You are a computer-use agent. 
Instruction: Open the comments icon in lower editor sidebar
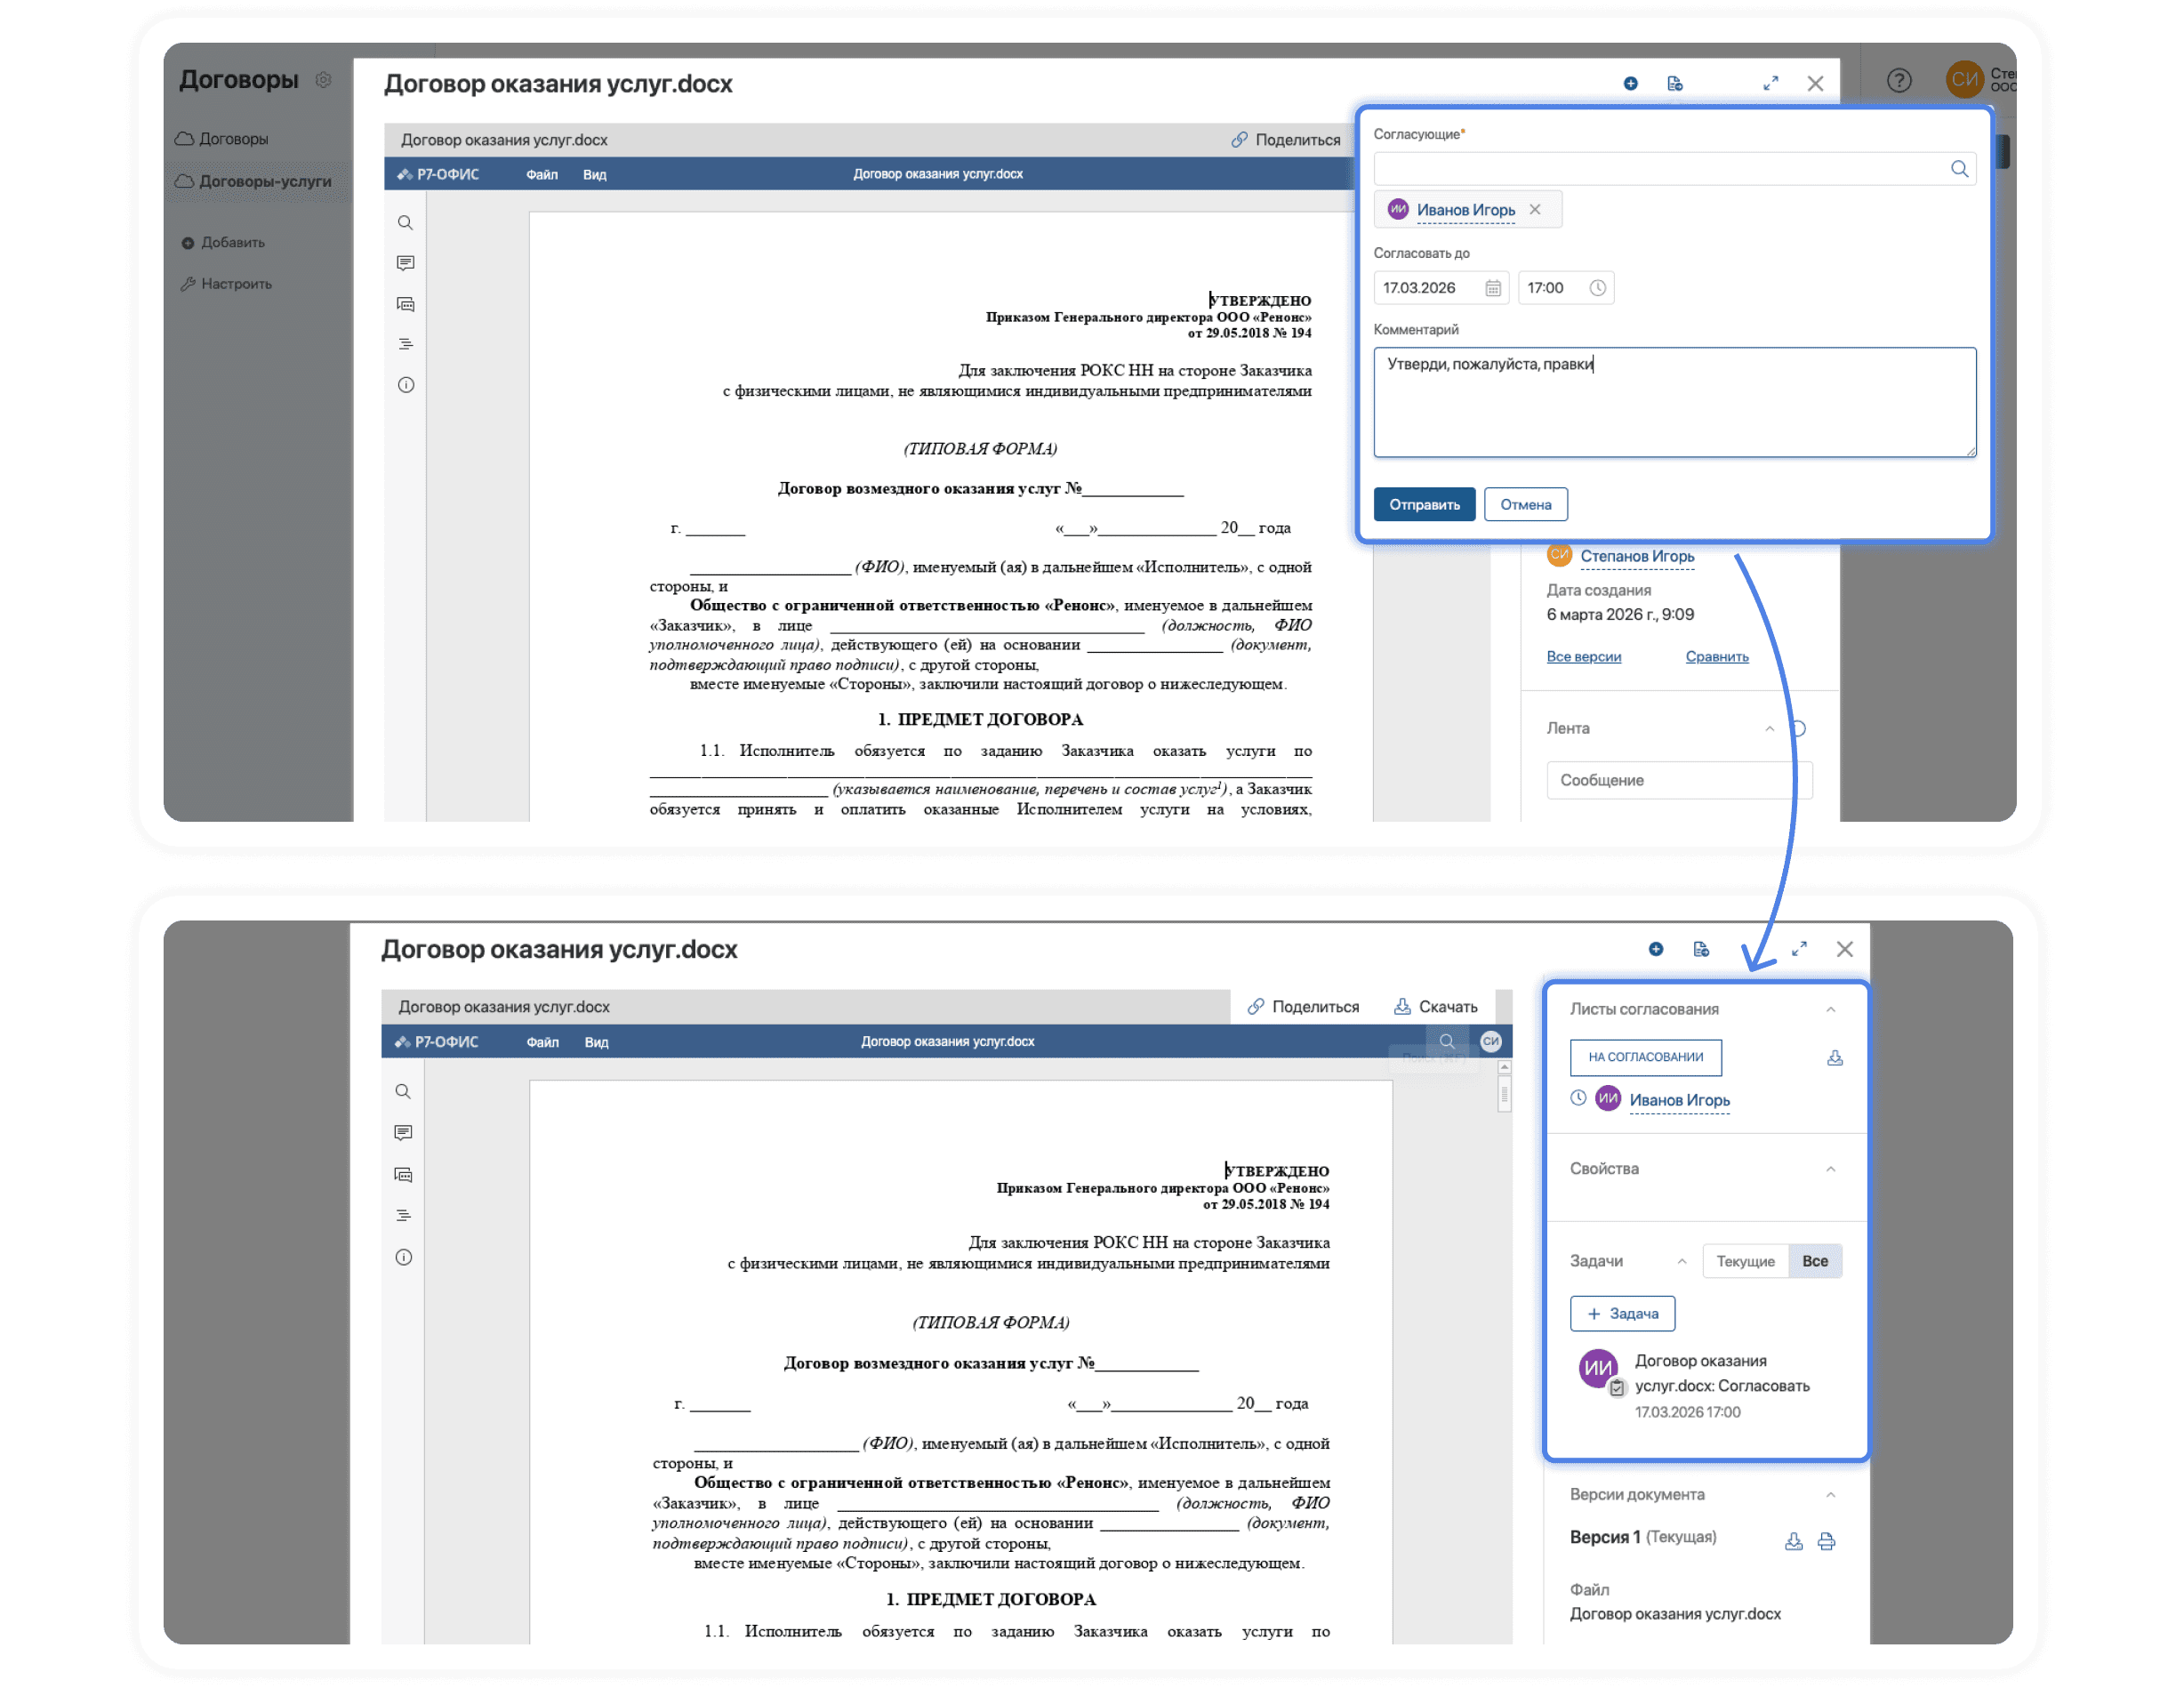pyautogui.click(x=403, y=1133)
